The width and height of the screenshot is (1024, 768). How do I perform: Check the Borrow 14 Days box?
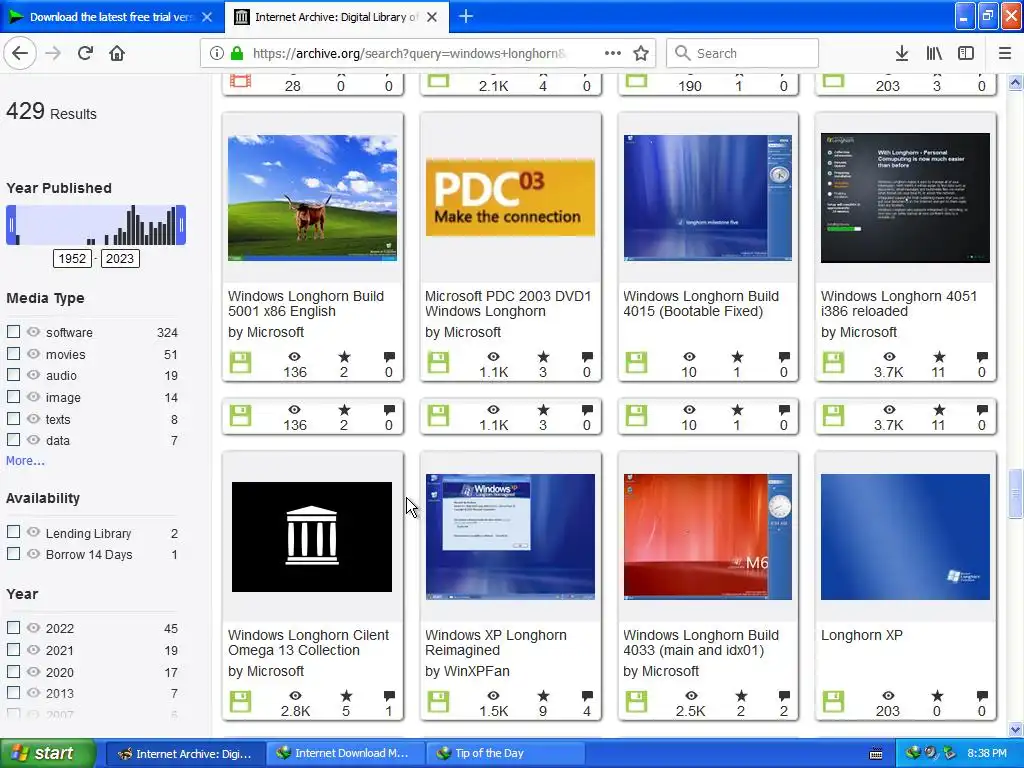point(13,553)
